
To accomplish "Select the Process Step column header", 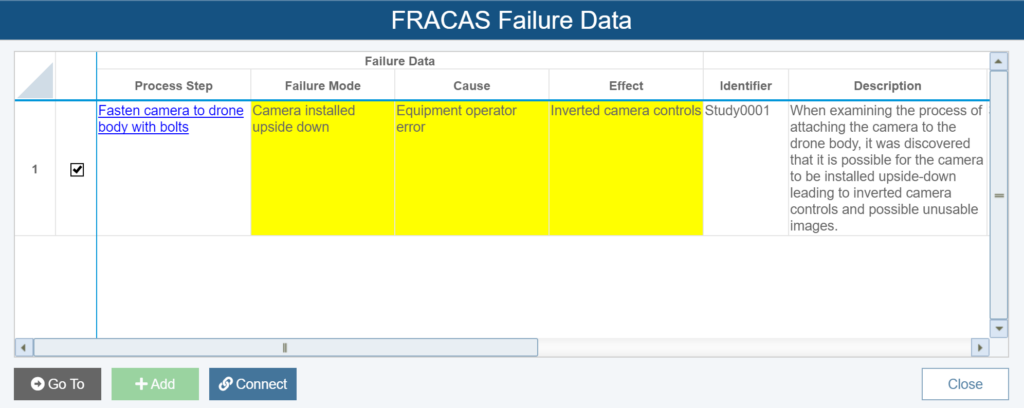I will pos(174,86).
